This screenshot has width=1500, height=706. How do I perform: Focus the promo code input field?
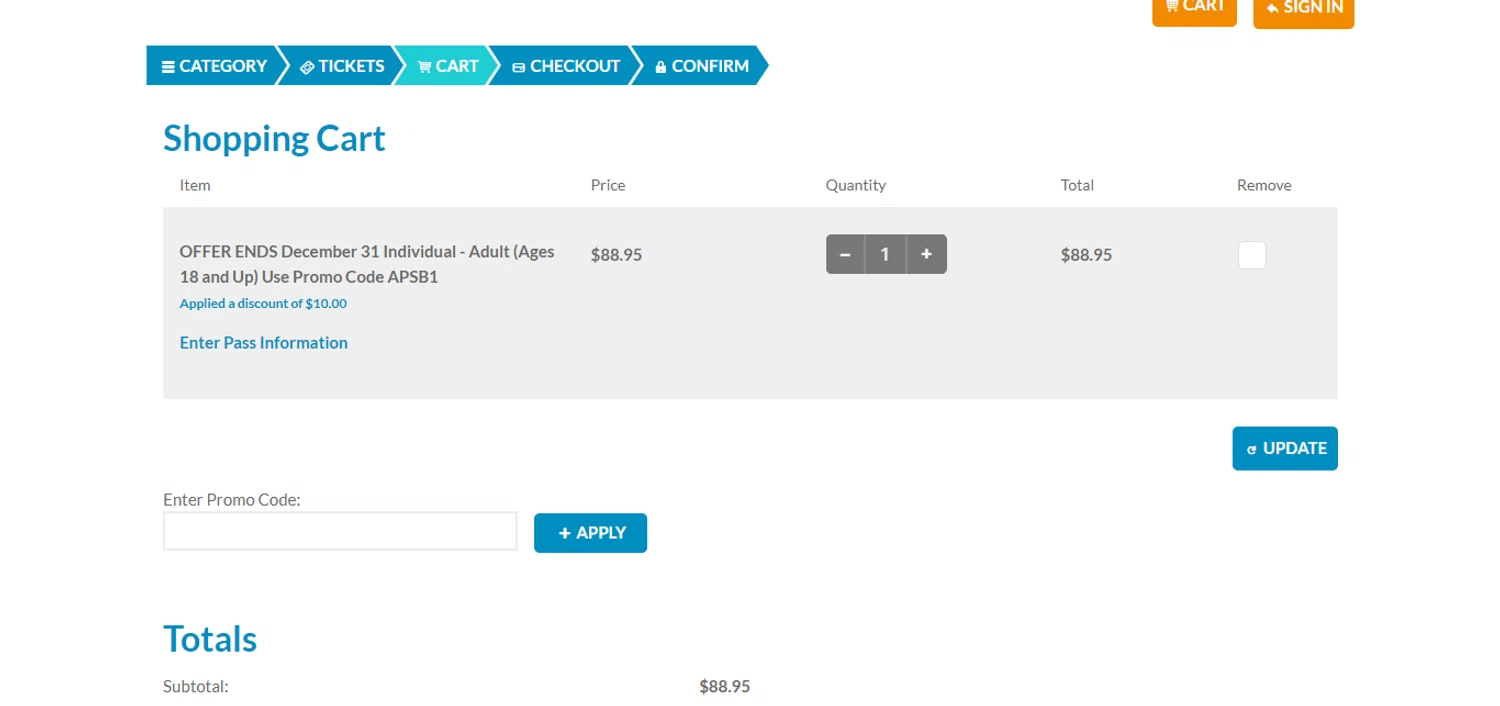click(340, 531)
